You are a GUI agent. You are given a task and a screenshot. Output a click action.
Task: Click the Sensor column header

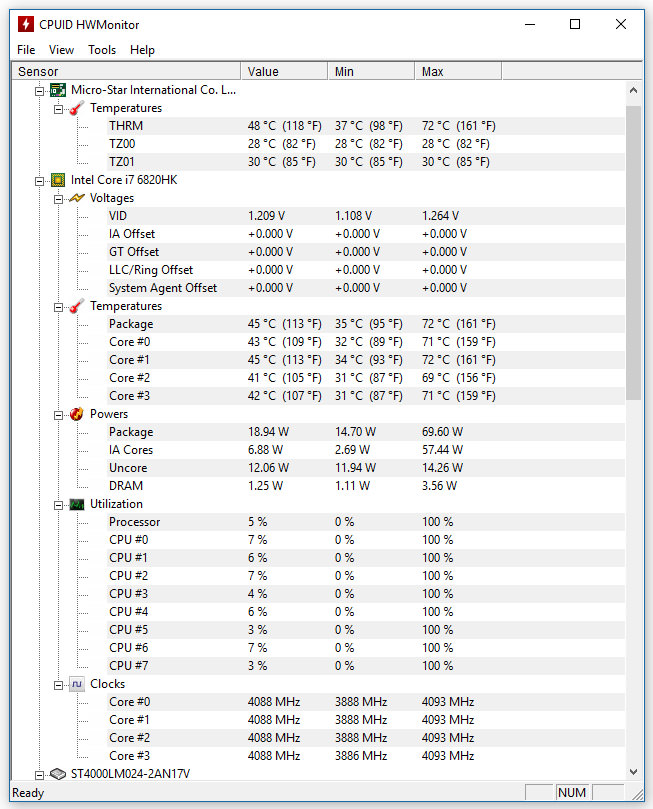(126, 71)
